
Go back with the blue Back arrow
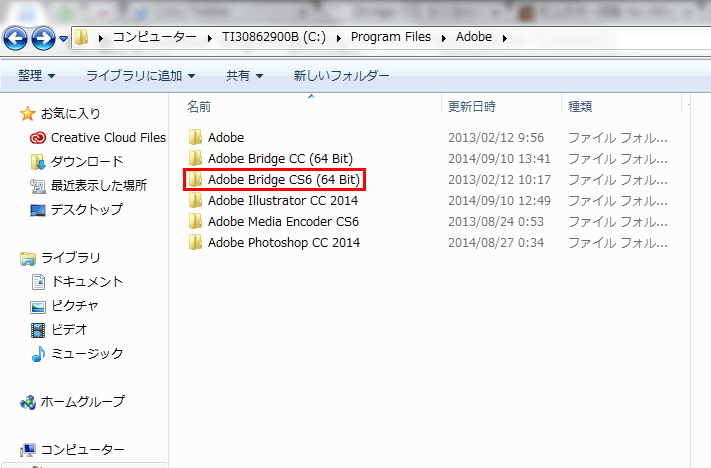click(x=15, y=38)
